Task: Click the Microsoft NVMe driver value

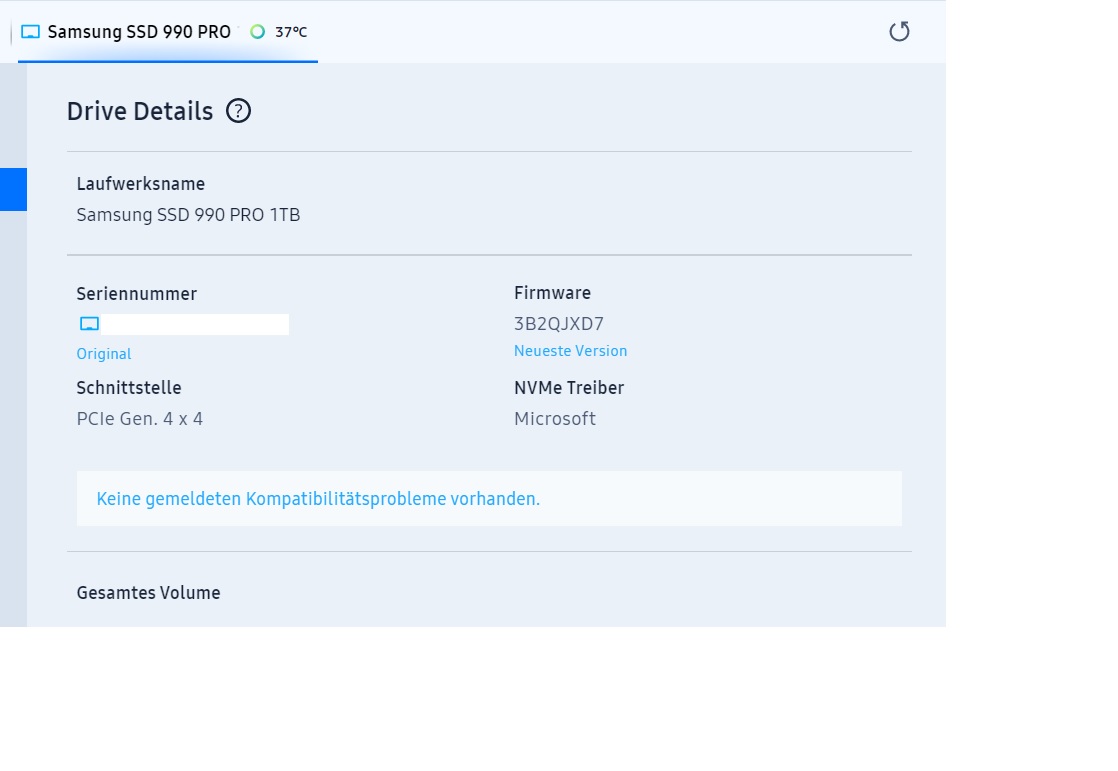Action: (x=555, y=419)
